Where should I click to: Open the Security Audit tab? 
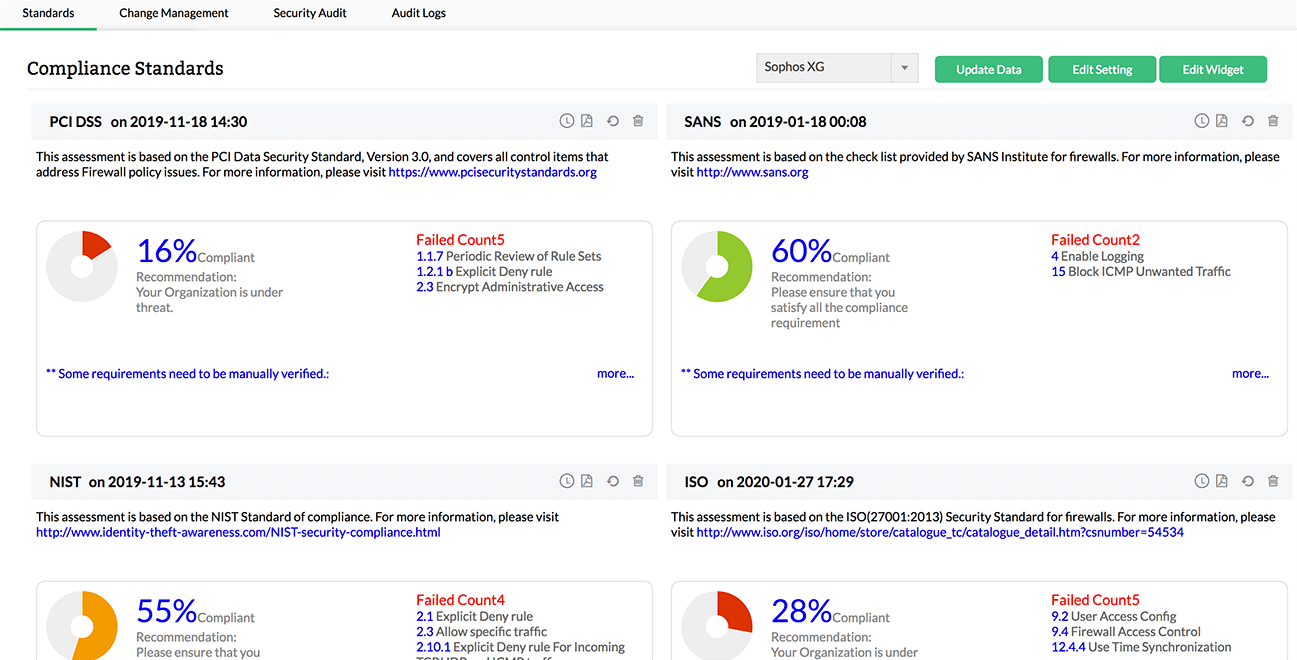pyautogui.click(x=310, y=13)
